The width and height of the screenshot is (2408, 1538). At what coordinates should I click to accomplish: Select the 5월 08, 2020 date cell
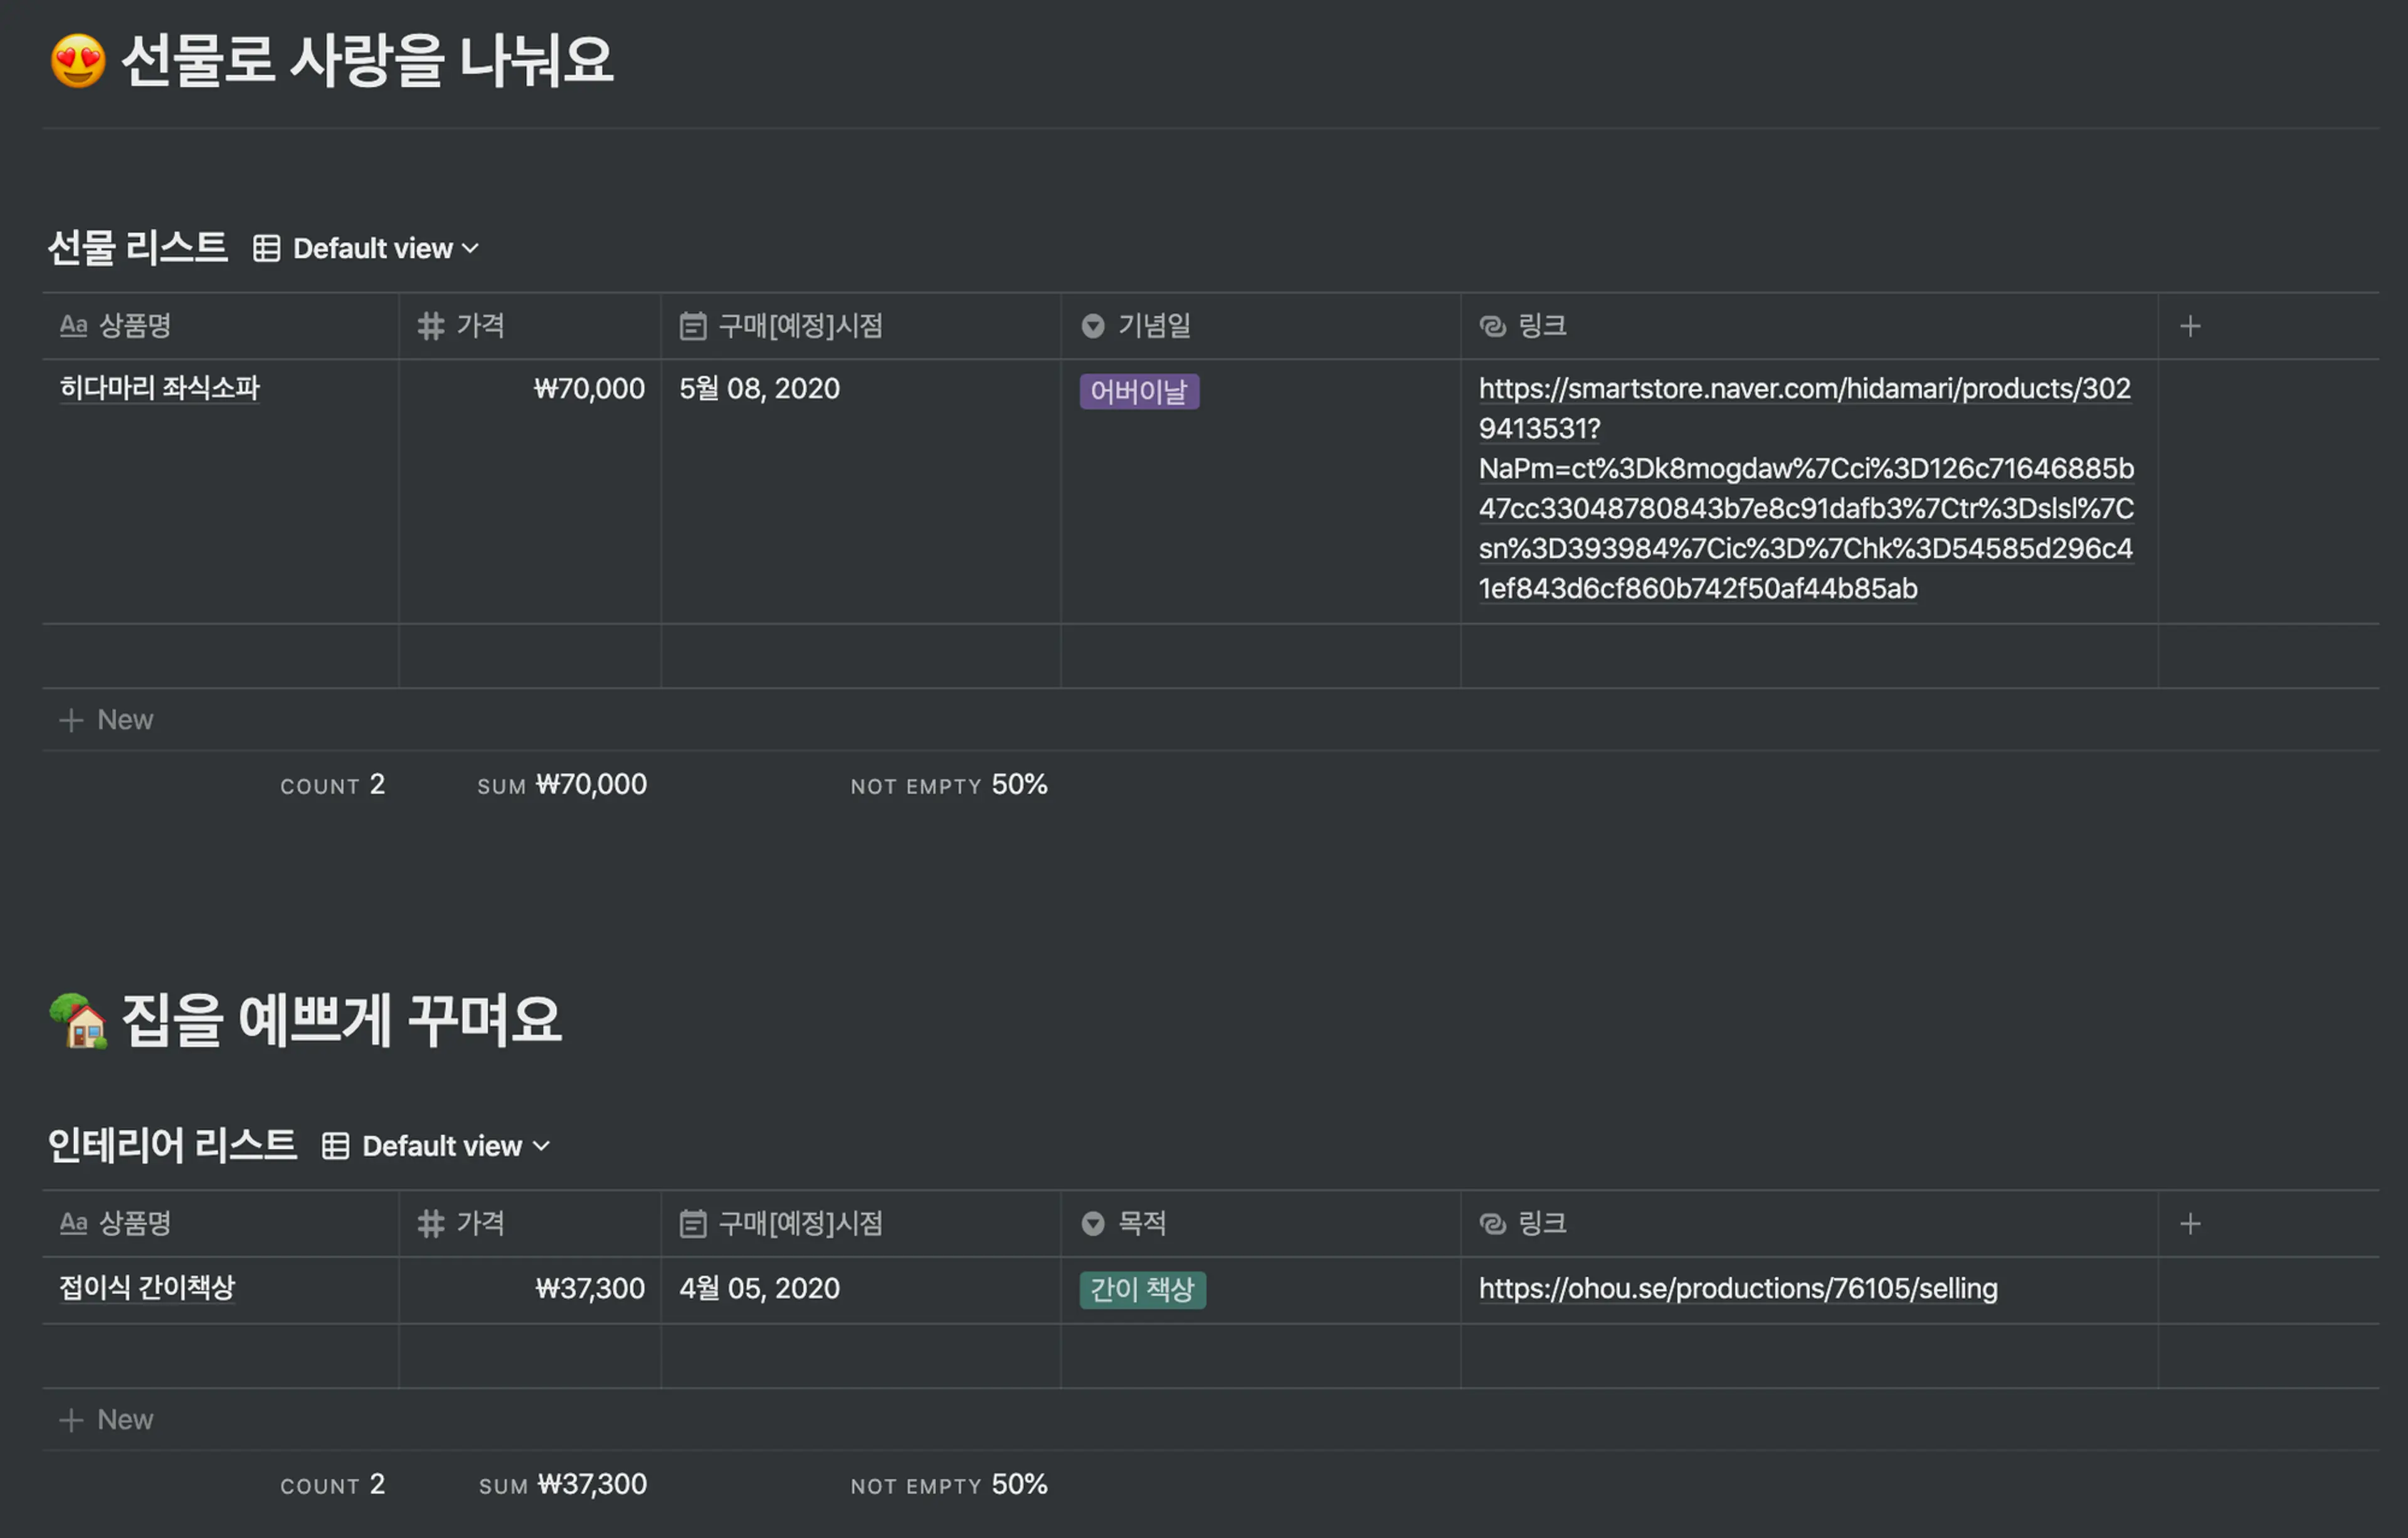[x=860, y=491]
